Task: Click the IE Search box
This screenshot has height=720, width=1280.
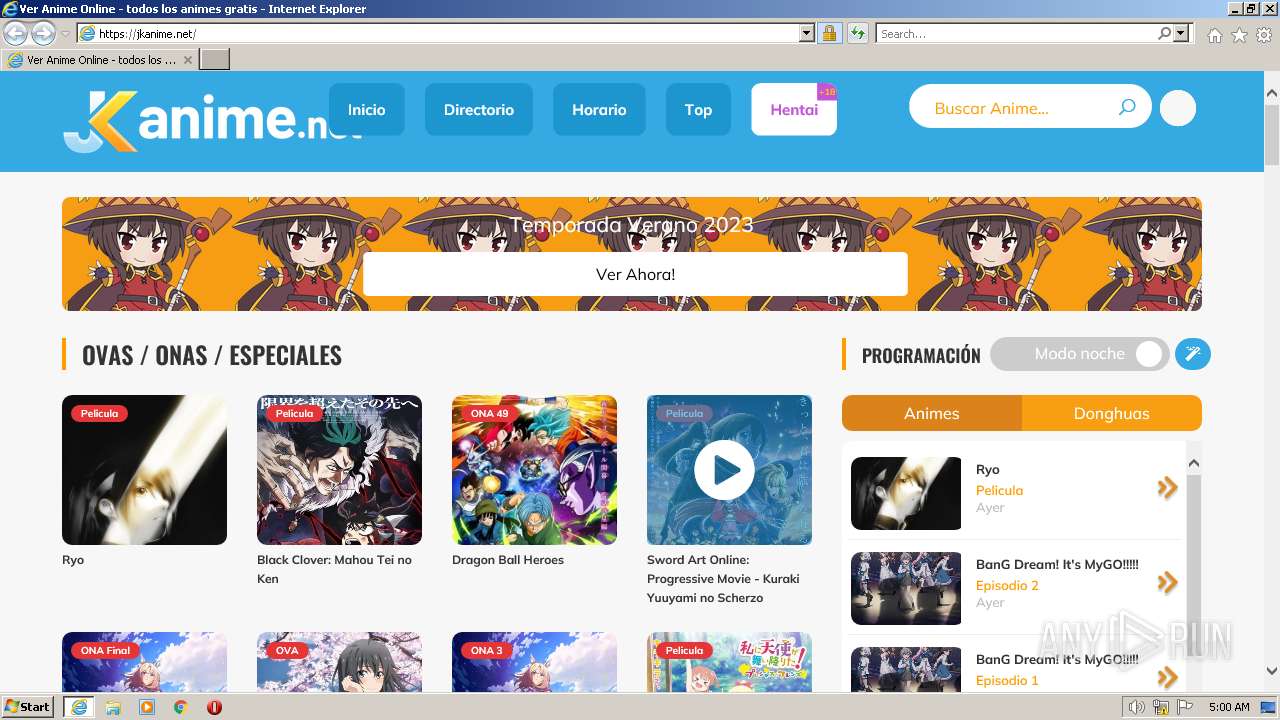Action: tap(1017, 33)
